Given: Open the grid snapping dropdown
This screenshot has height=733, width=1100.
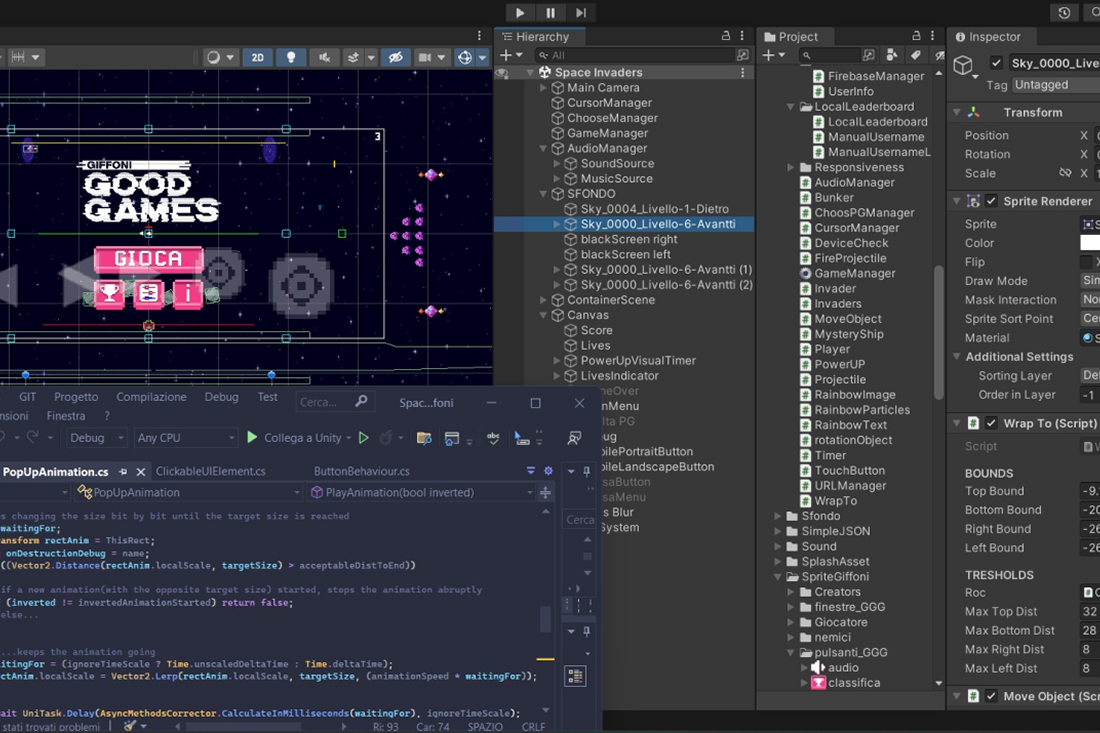Looking at the screenshot, I should coord(25,58).
